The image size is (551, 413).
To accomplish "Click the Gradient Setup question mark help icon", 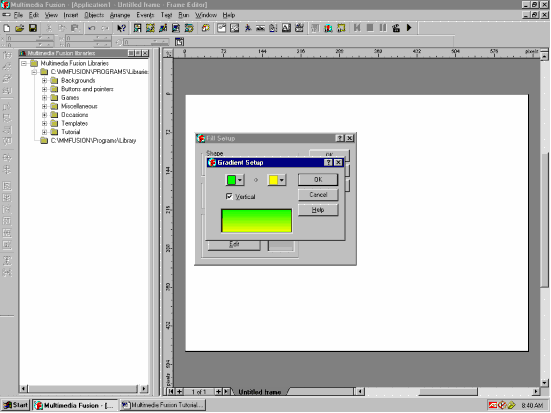I will tap(328, 162).
